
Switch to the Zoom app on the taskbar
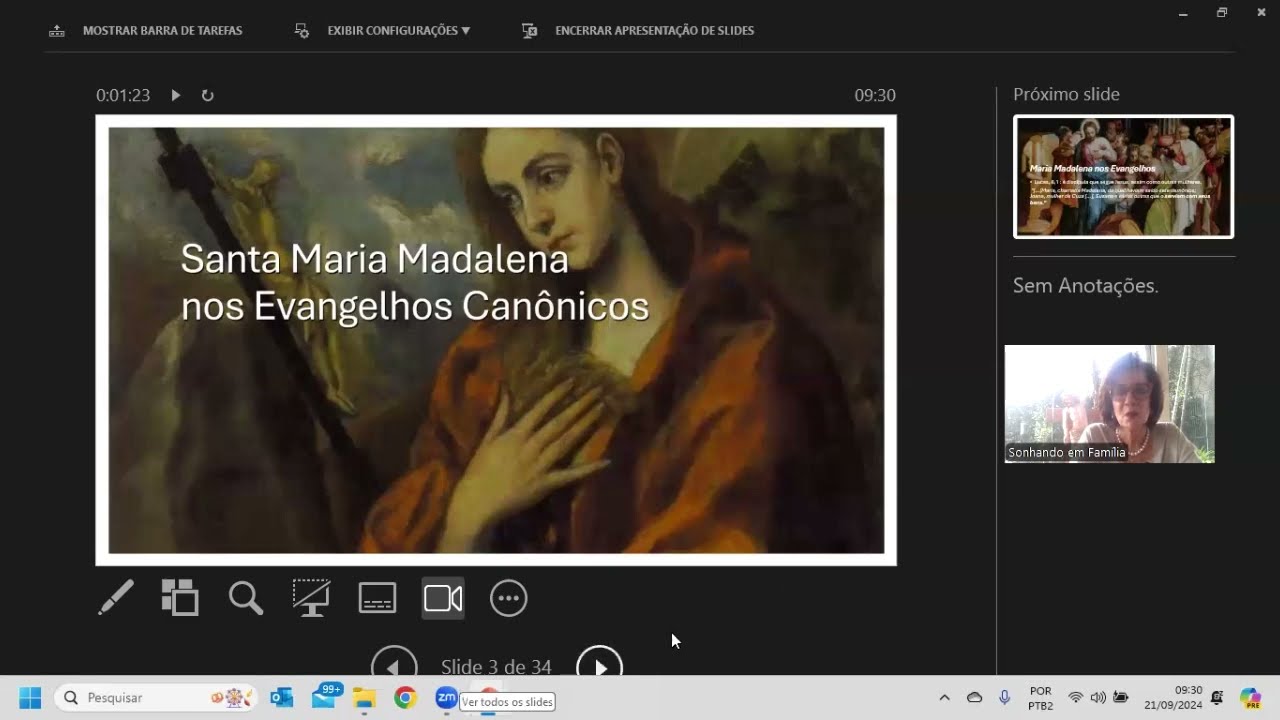tap(446, 697)
